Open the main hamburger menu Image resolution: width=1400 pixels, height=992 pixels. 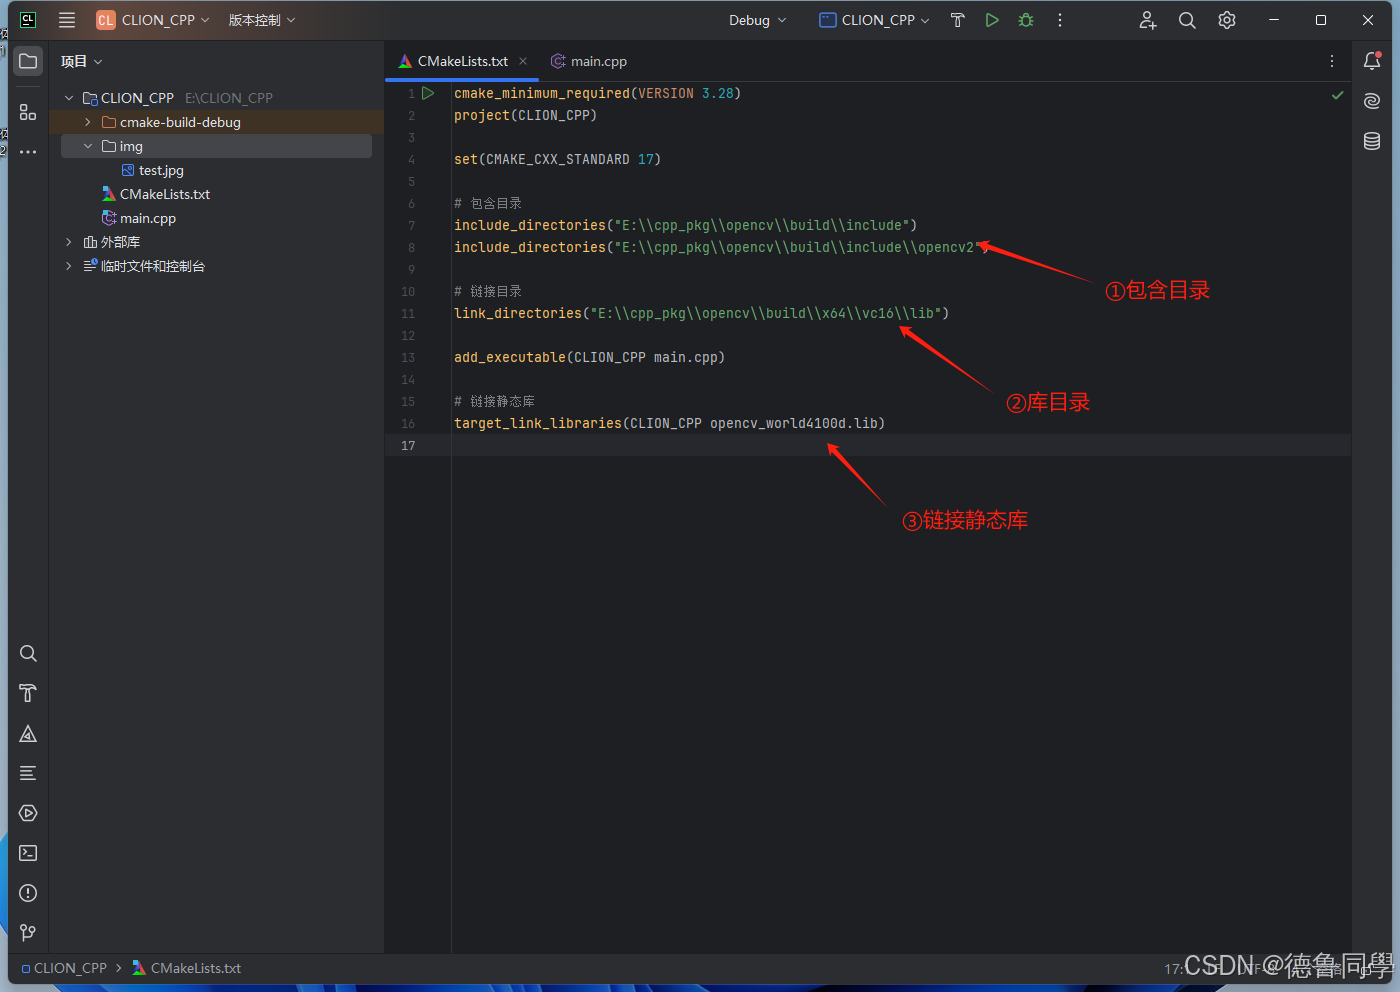click(x=66, y=20)
